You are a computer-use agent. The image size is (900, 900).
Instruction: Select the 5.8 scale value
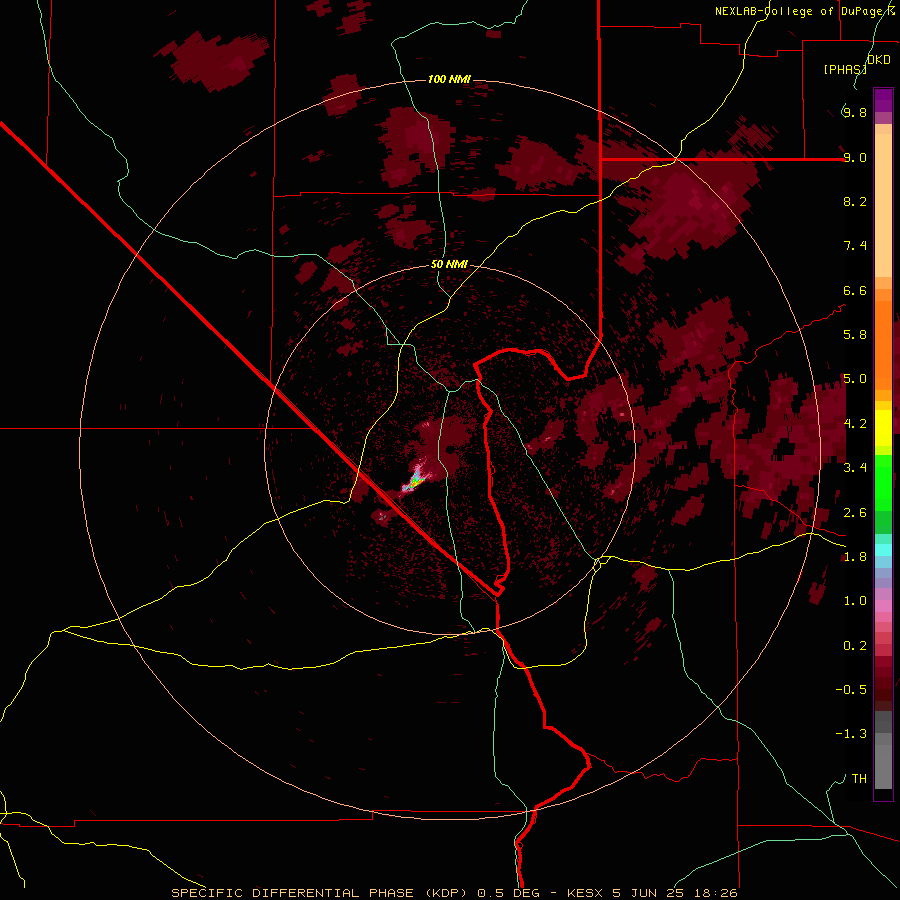(x=855, y=335)
